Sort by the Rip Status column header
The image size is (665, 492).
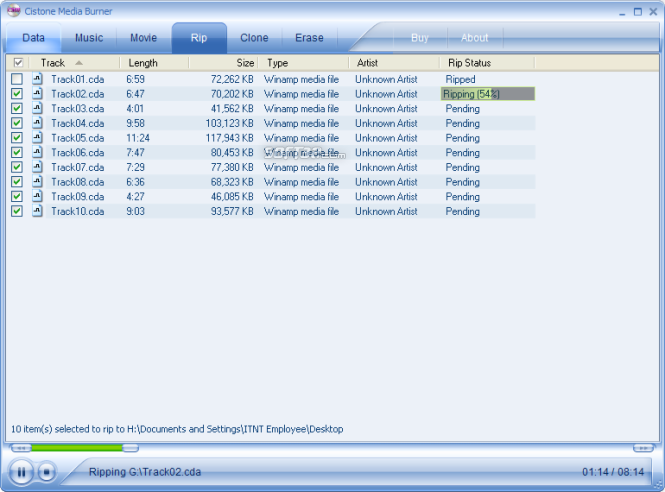[487, 63]
